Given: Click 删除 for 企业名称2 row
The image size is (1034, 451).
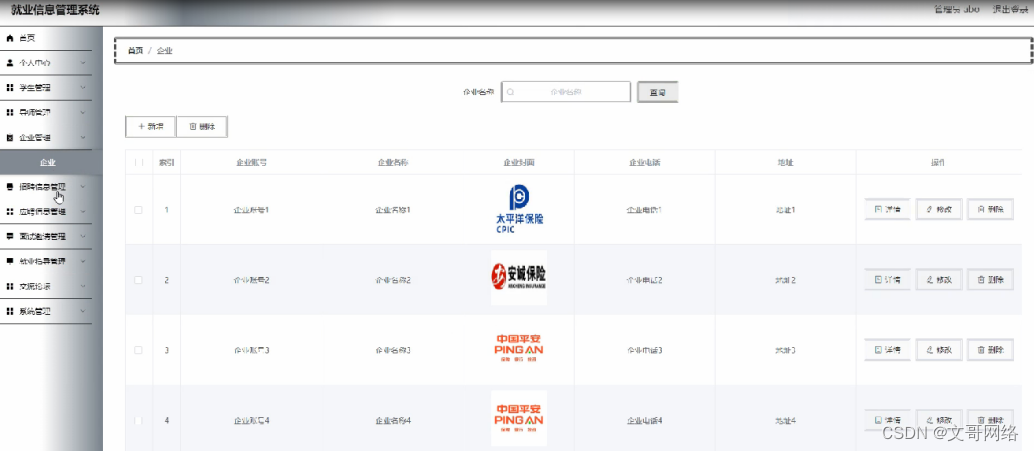Looking at the screenshot, I should coord(990,280).
